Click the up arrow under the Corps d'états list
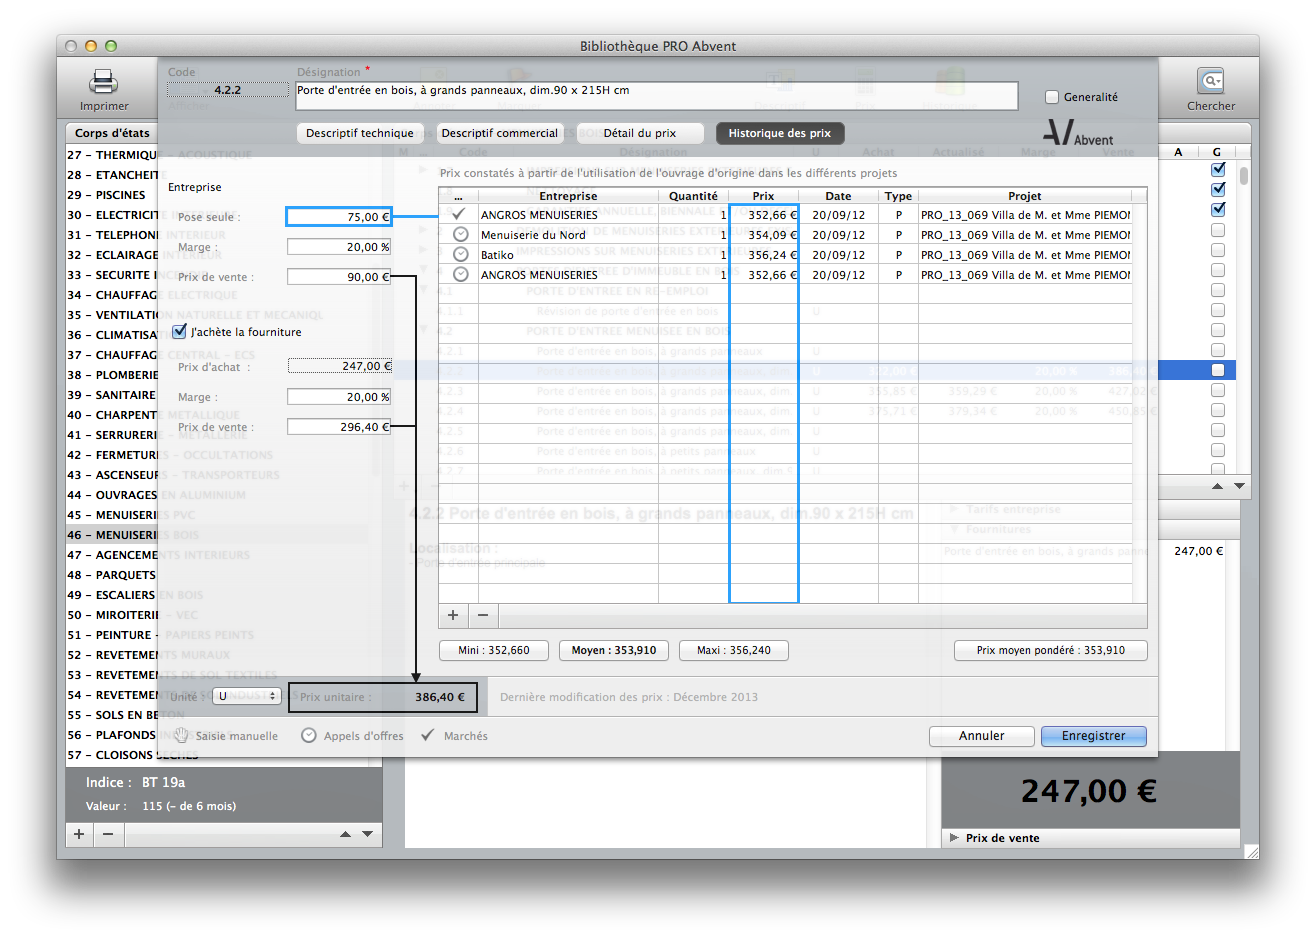Viewport: 1316px width, 938px height. [x=345, y=834]
